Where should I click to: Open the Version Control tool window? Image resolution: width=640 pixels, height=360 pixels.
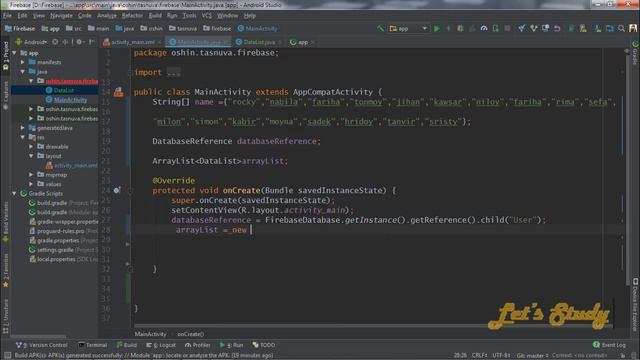[x=42, y=345]
